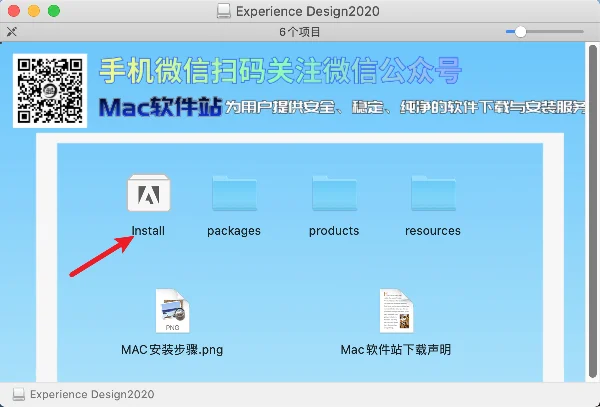Click the resources folder name

pos(433,231)
